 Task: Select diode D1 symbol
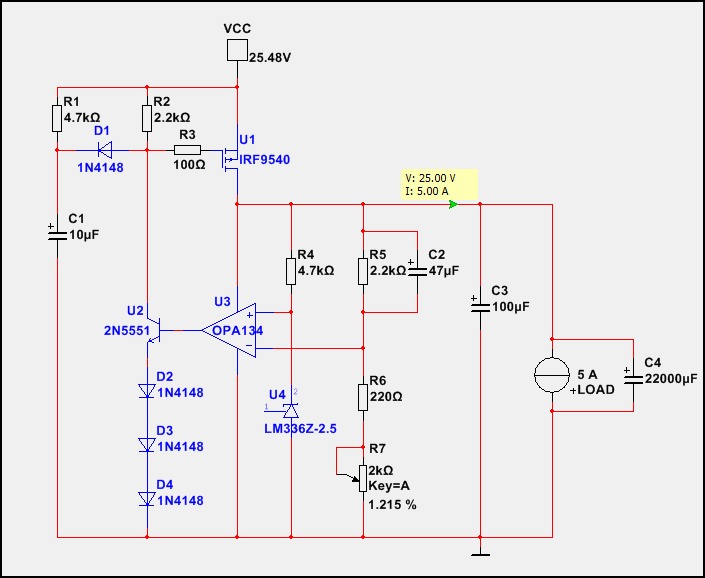point(105,150)
